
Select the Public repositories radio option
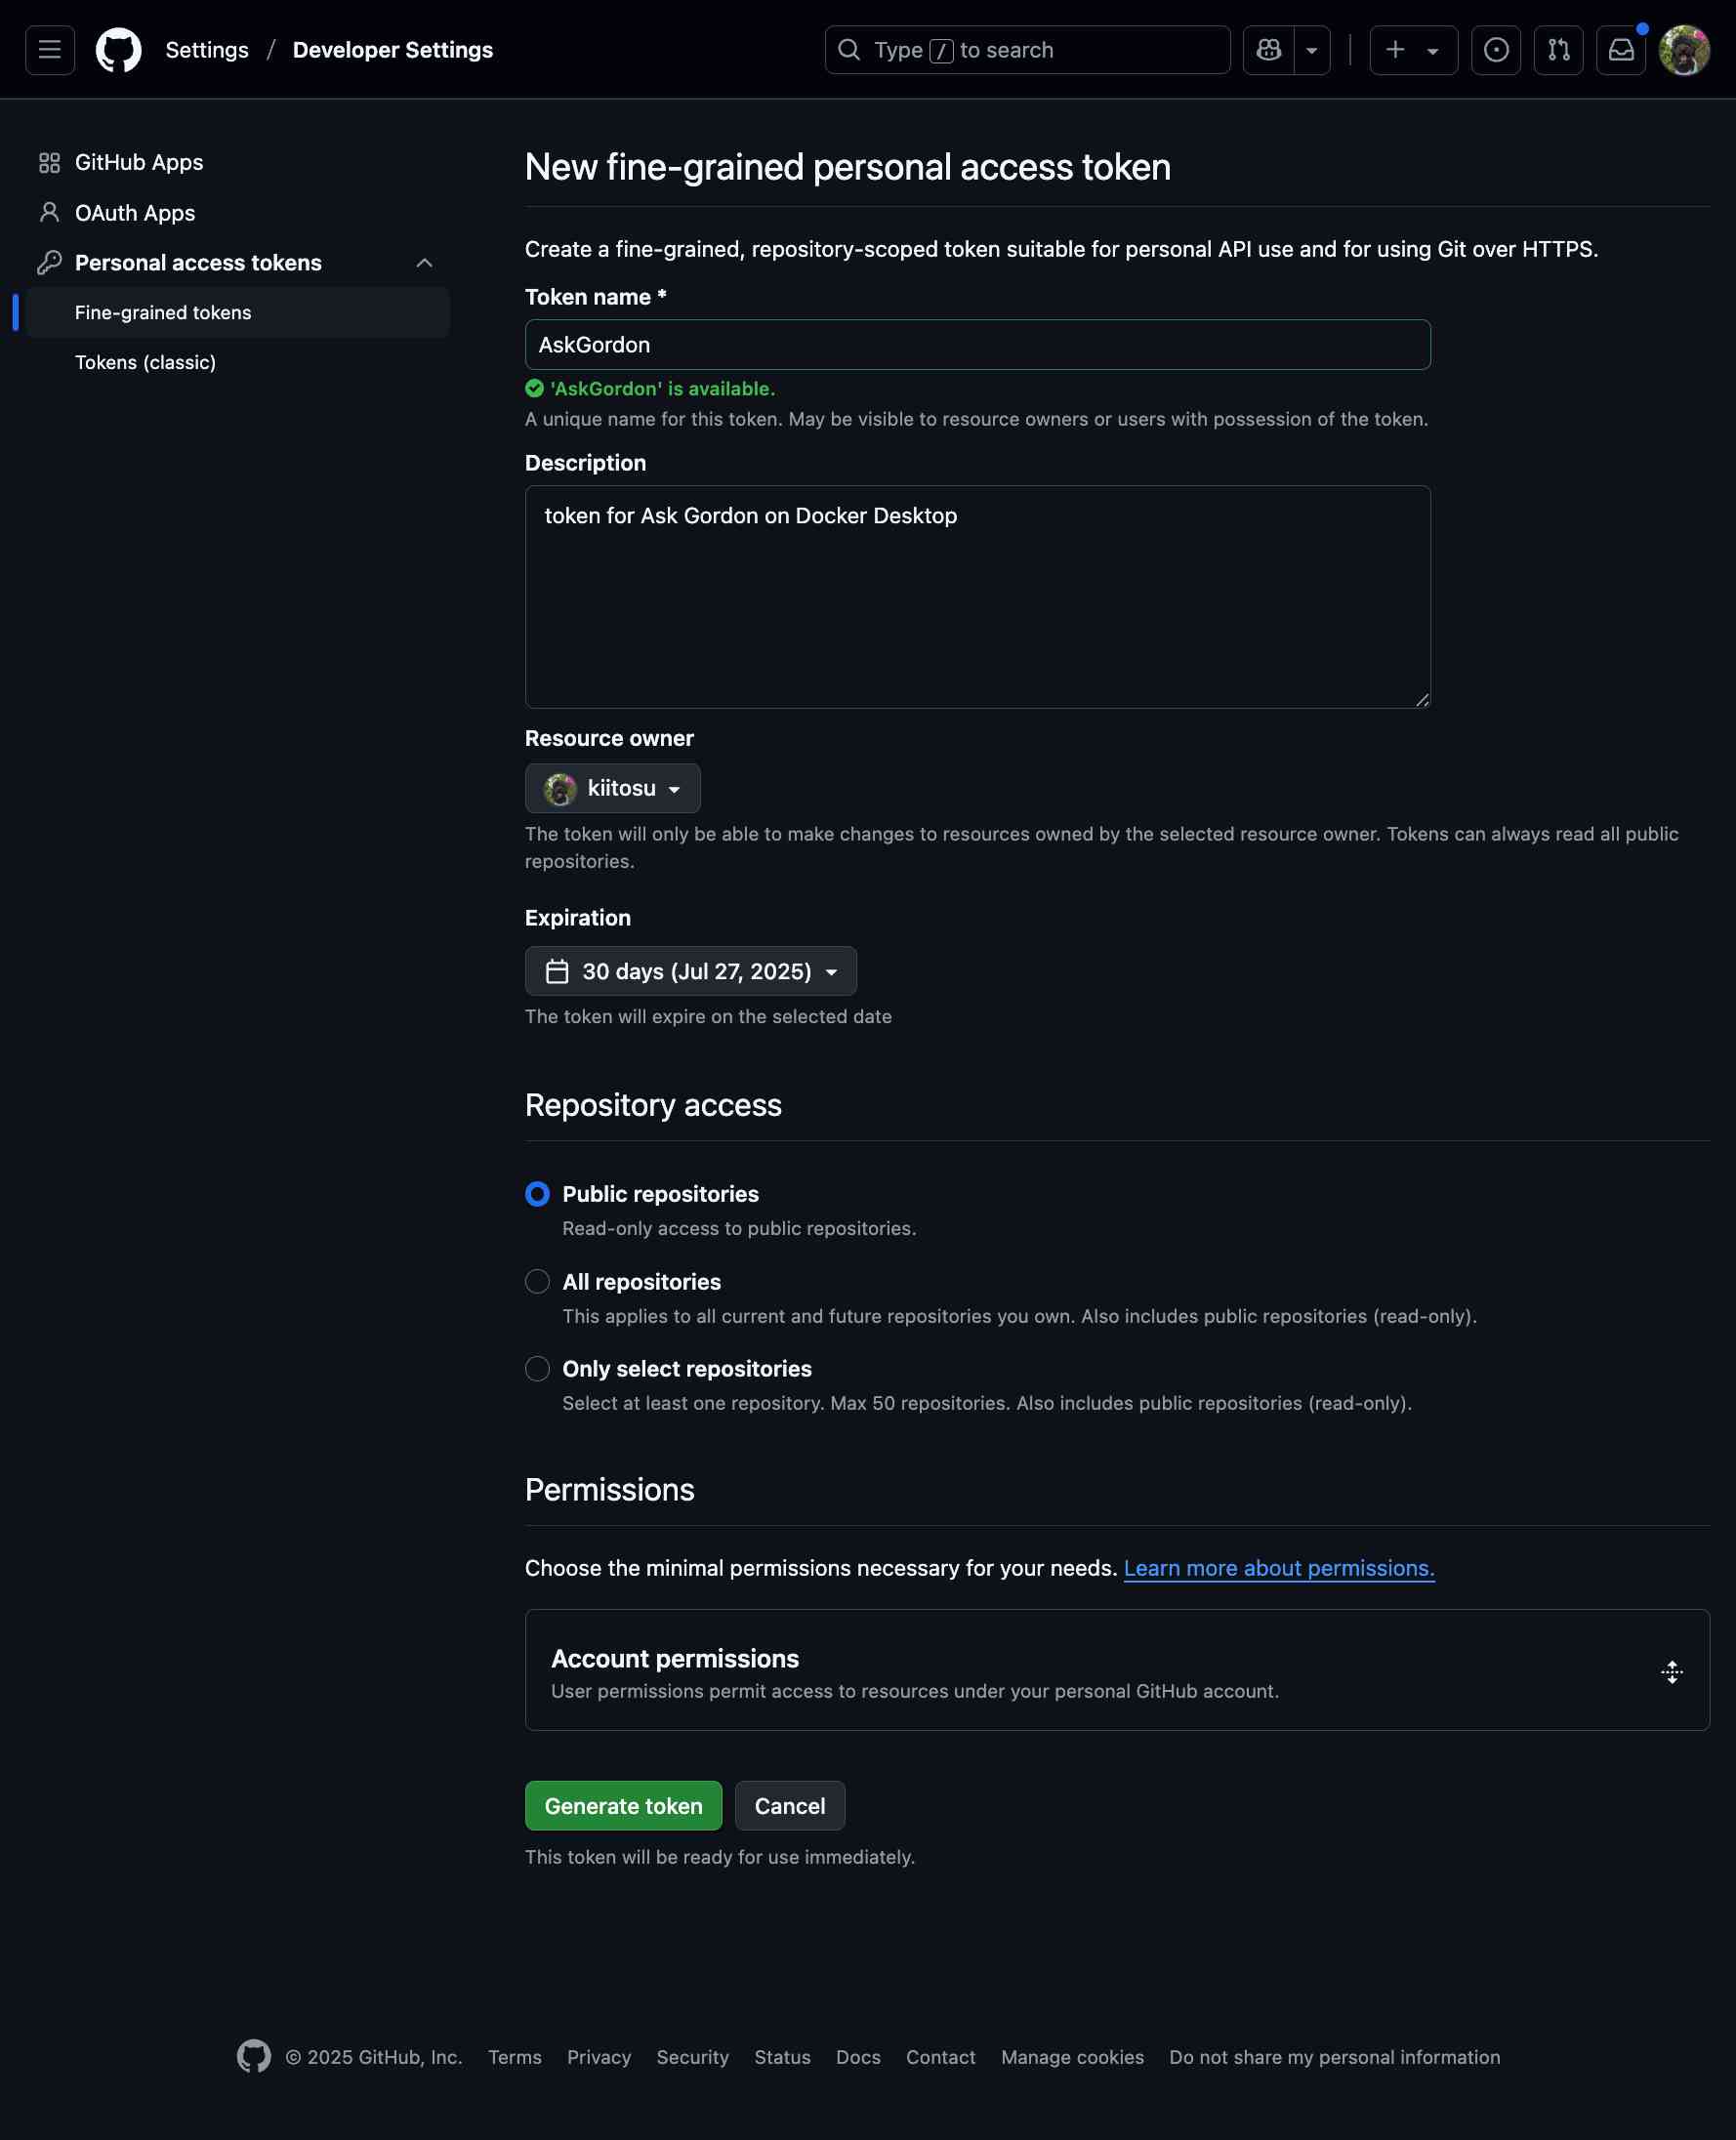click(x=537, y=1194)
